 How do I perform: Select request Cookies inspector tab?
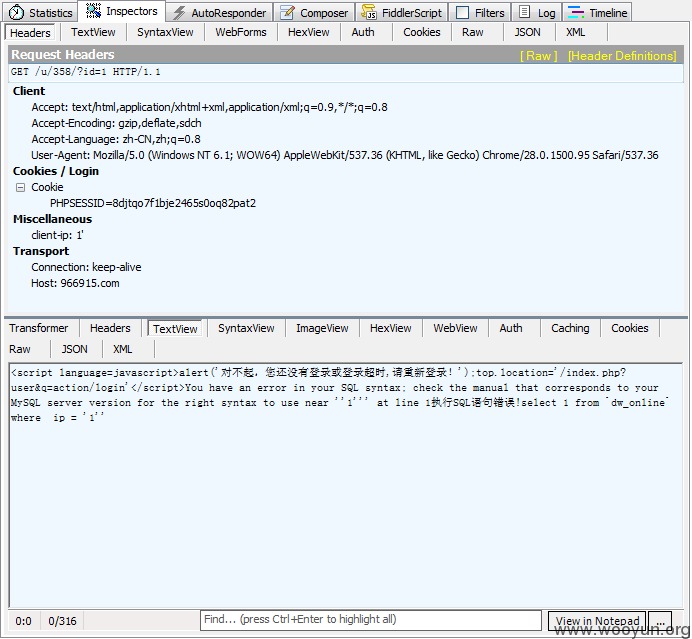(421, 32)
